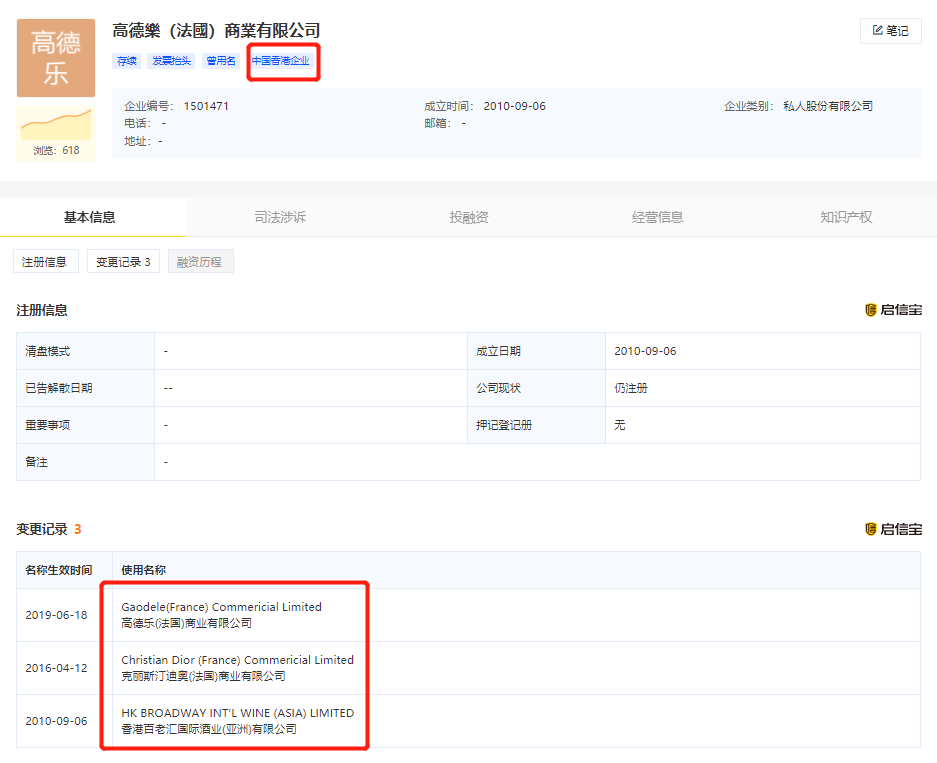Open the browsing trend chart thumbnail
The image size is (937, 763).
click(56, 124)
